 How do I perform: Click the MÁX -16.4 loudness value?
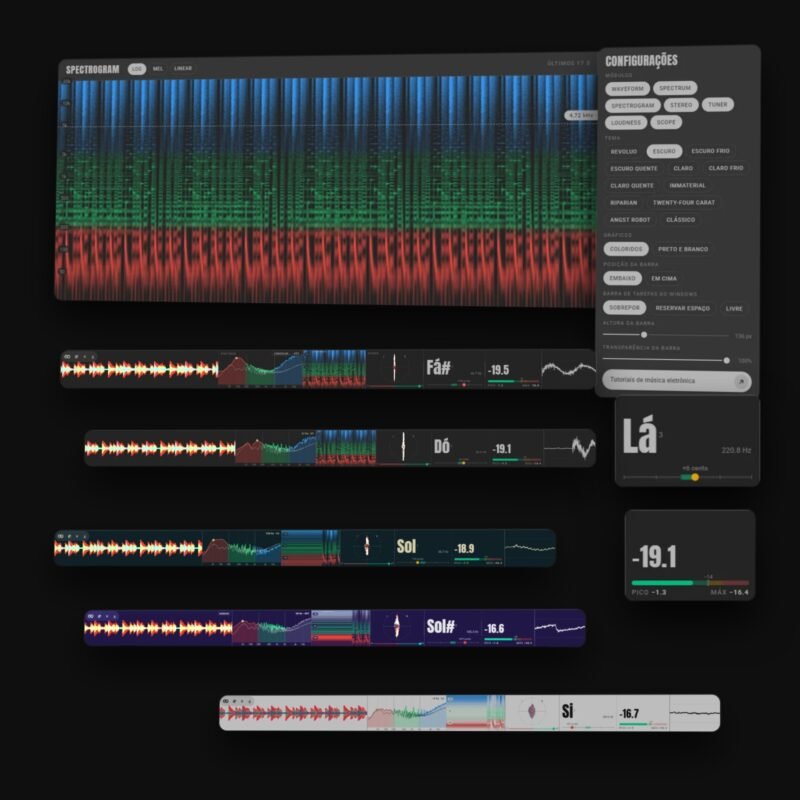(730, 592)
